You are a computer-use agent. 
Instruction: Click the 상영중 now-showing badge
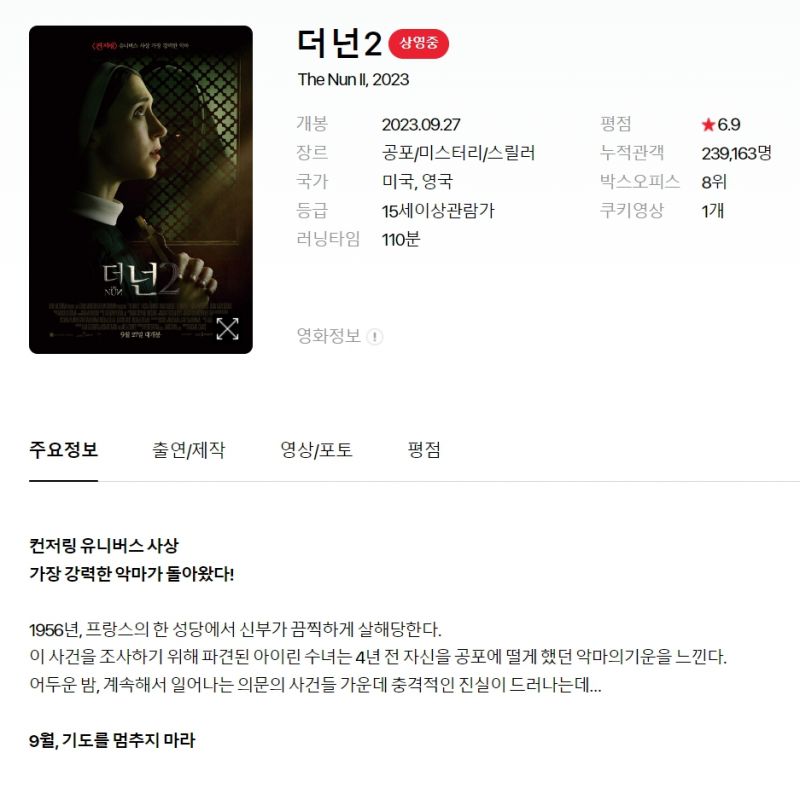coord(418,43)
